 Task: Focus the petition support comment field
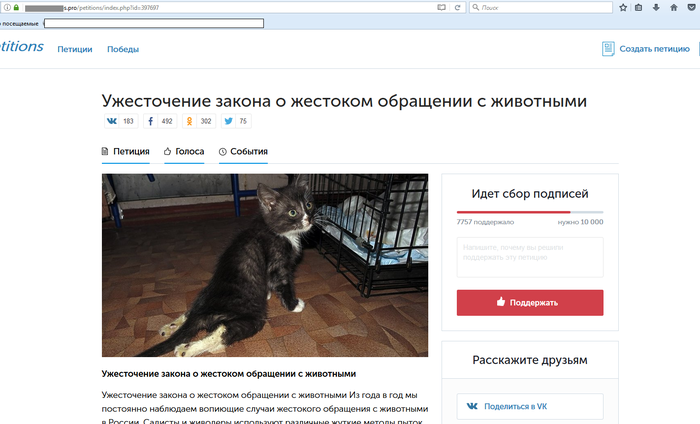530,257
